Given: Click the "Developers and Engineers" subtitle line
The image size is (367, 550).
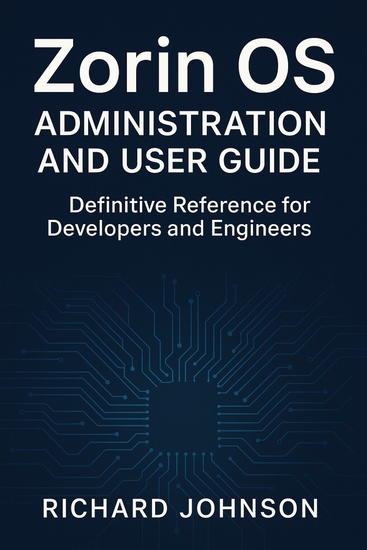Looking at the screenshot, I should 179,229.
